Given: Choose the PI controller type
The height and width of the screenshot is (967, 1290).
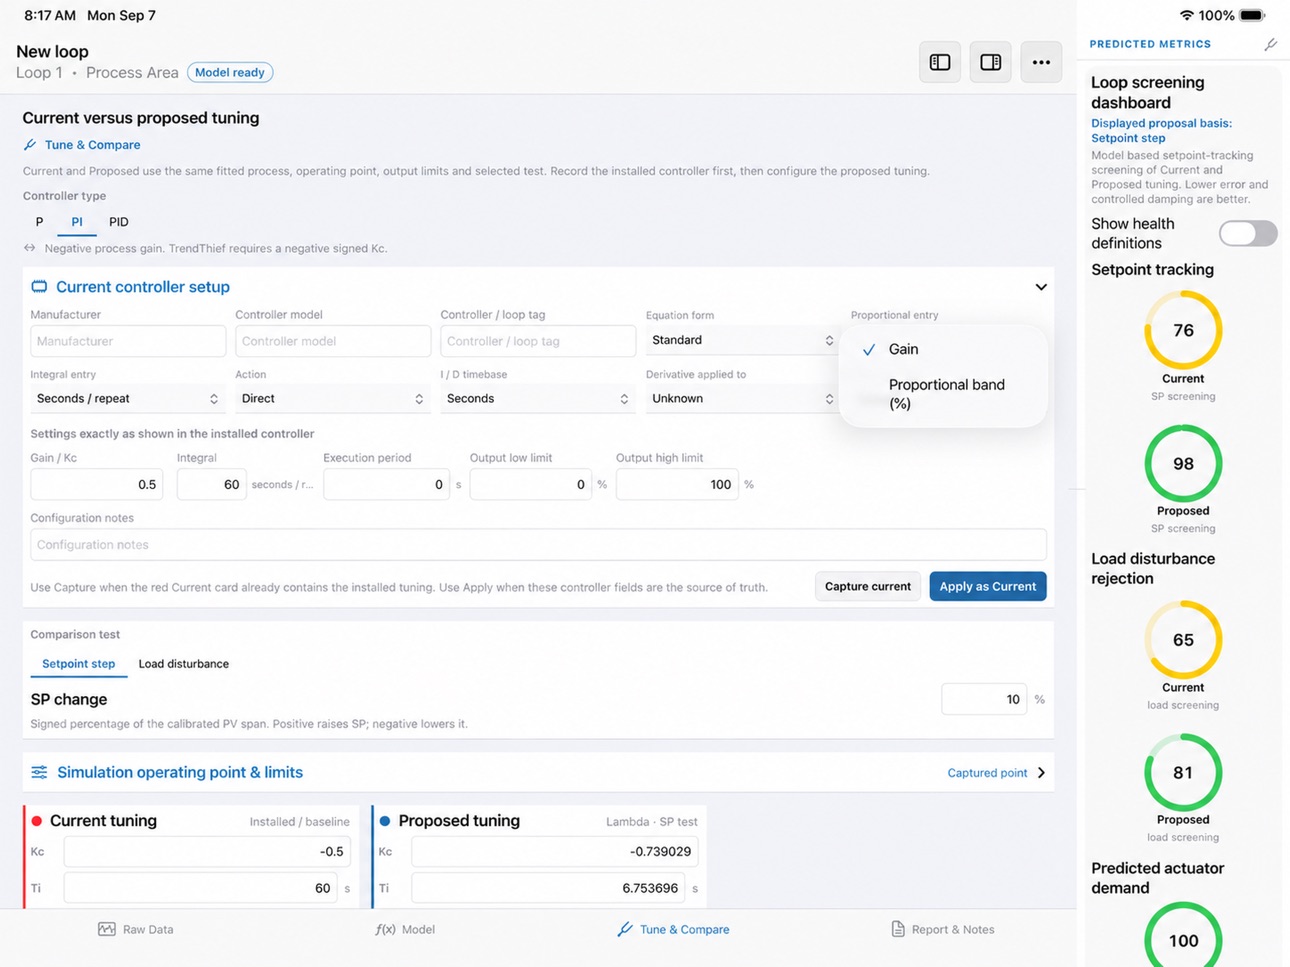Looking at the screenshot, I should (77, 222).
